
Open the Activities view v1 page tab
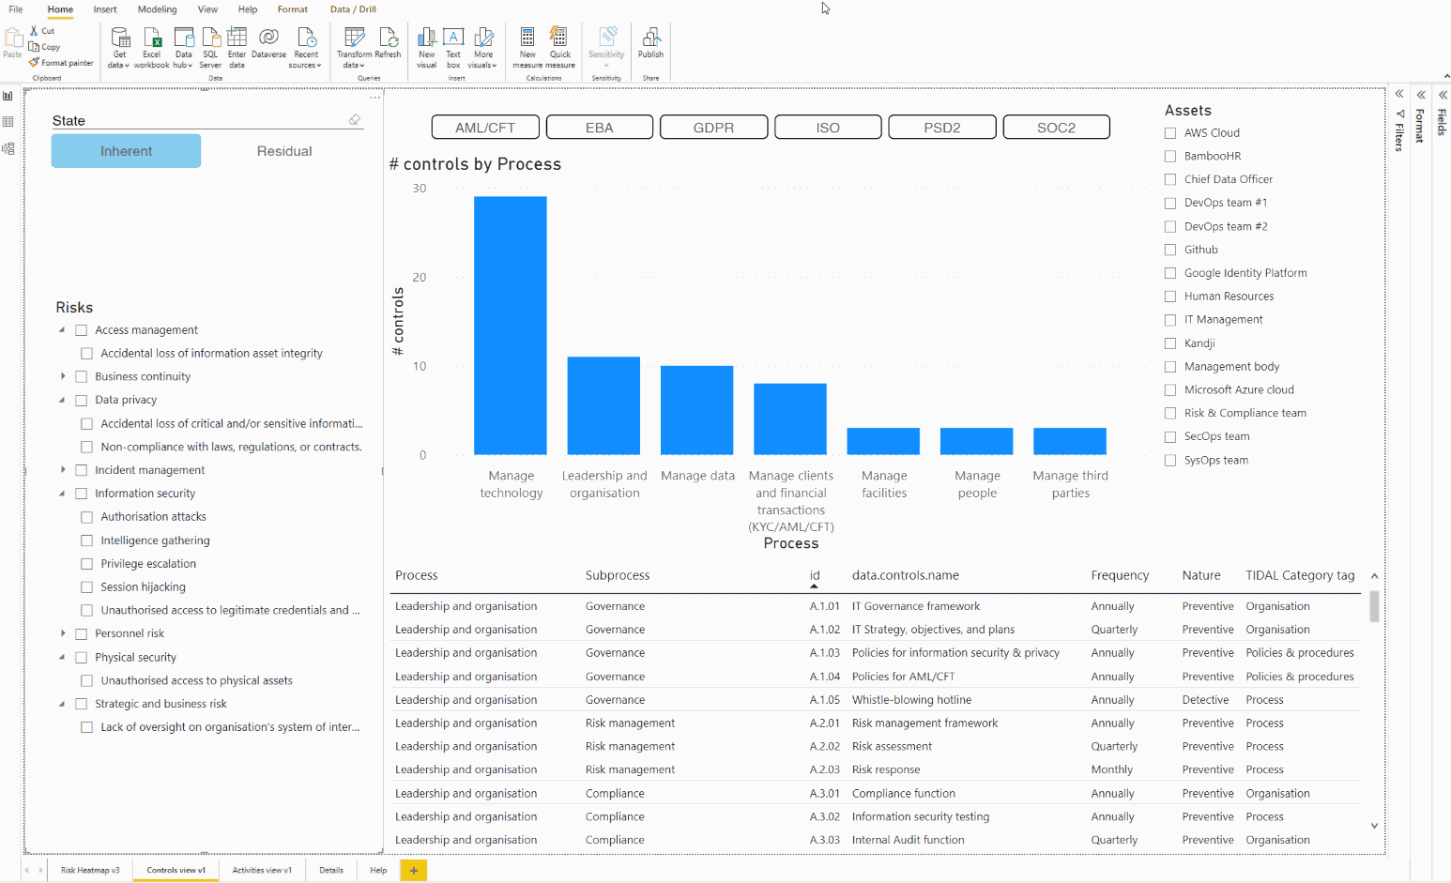[262, 870]
